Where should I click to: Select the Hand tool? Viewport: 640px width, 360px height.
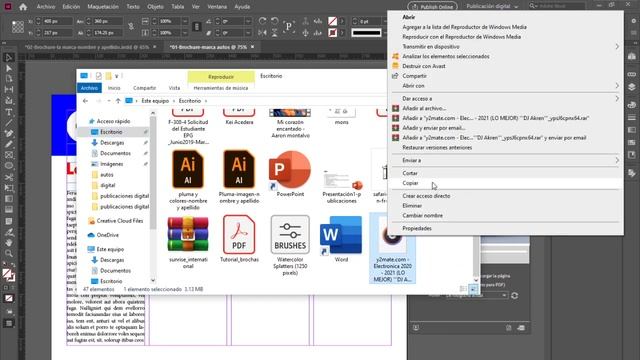[x=9, y=243]
